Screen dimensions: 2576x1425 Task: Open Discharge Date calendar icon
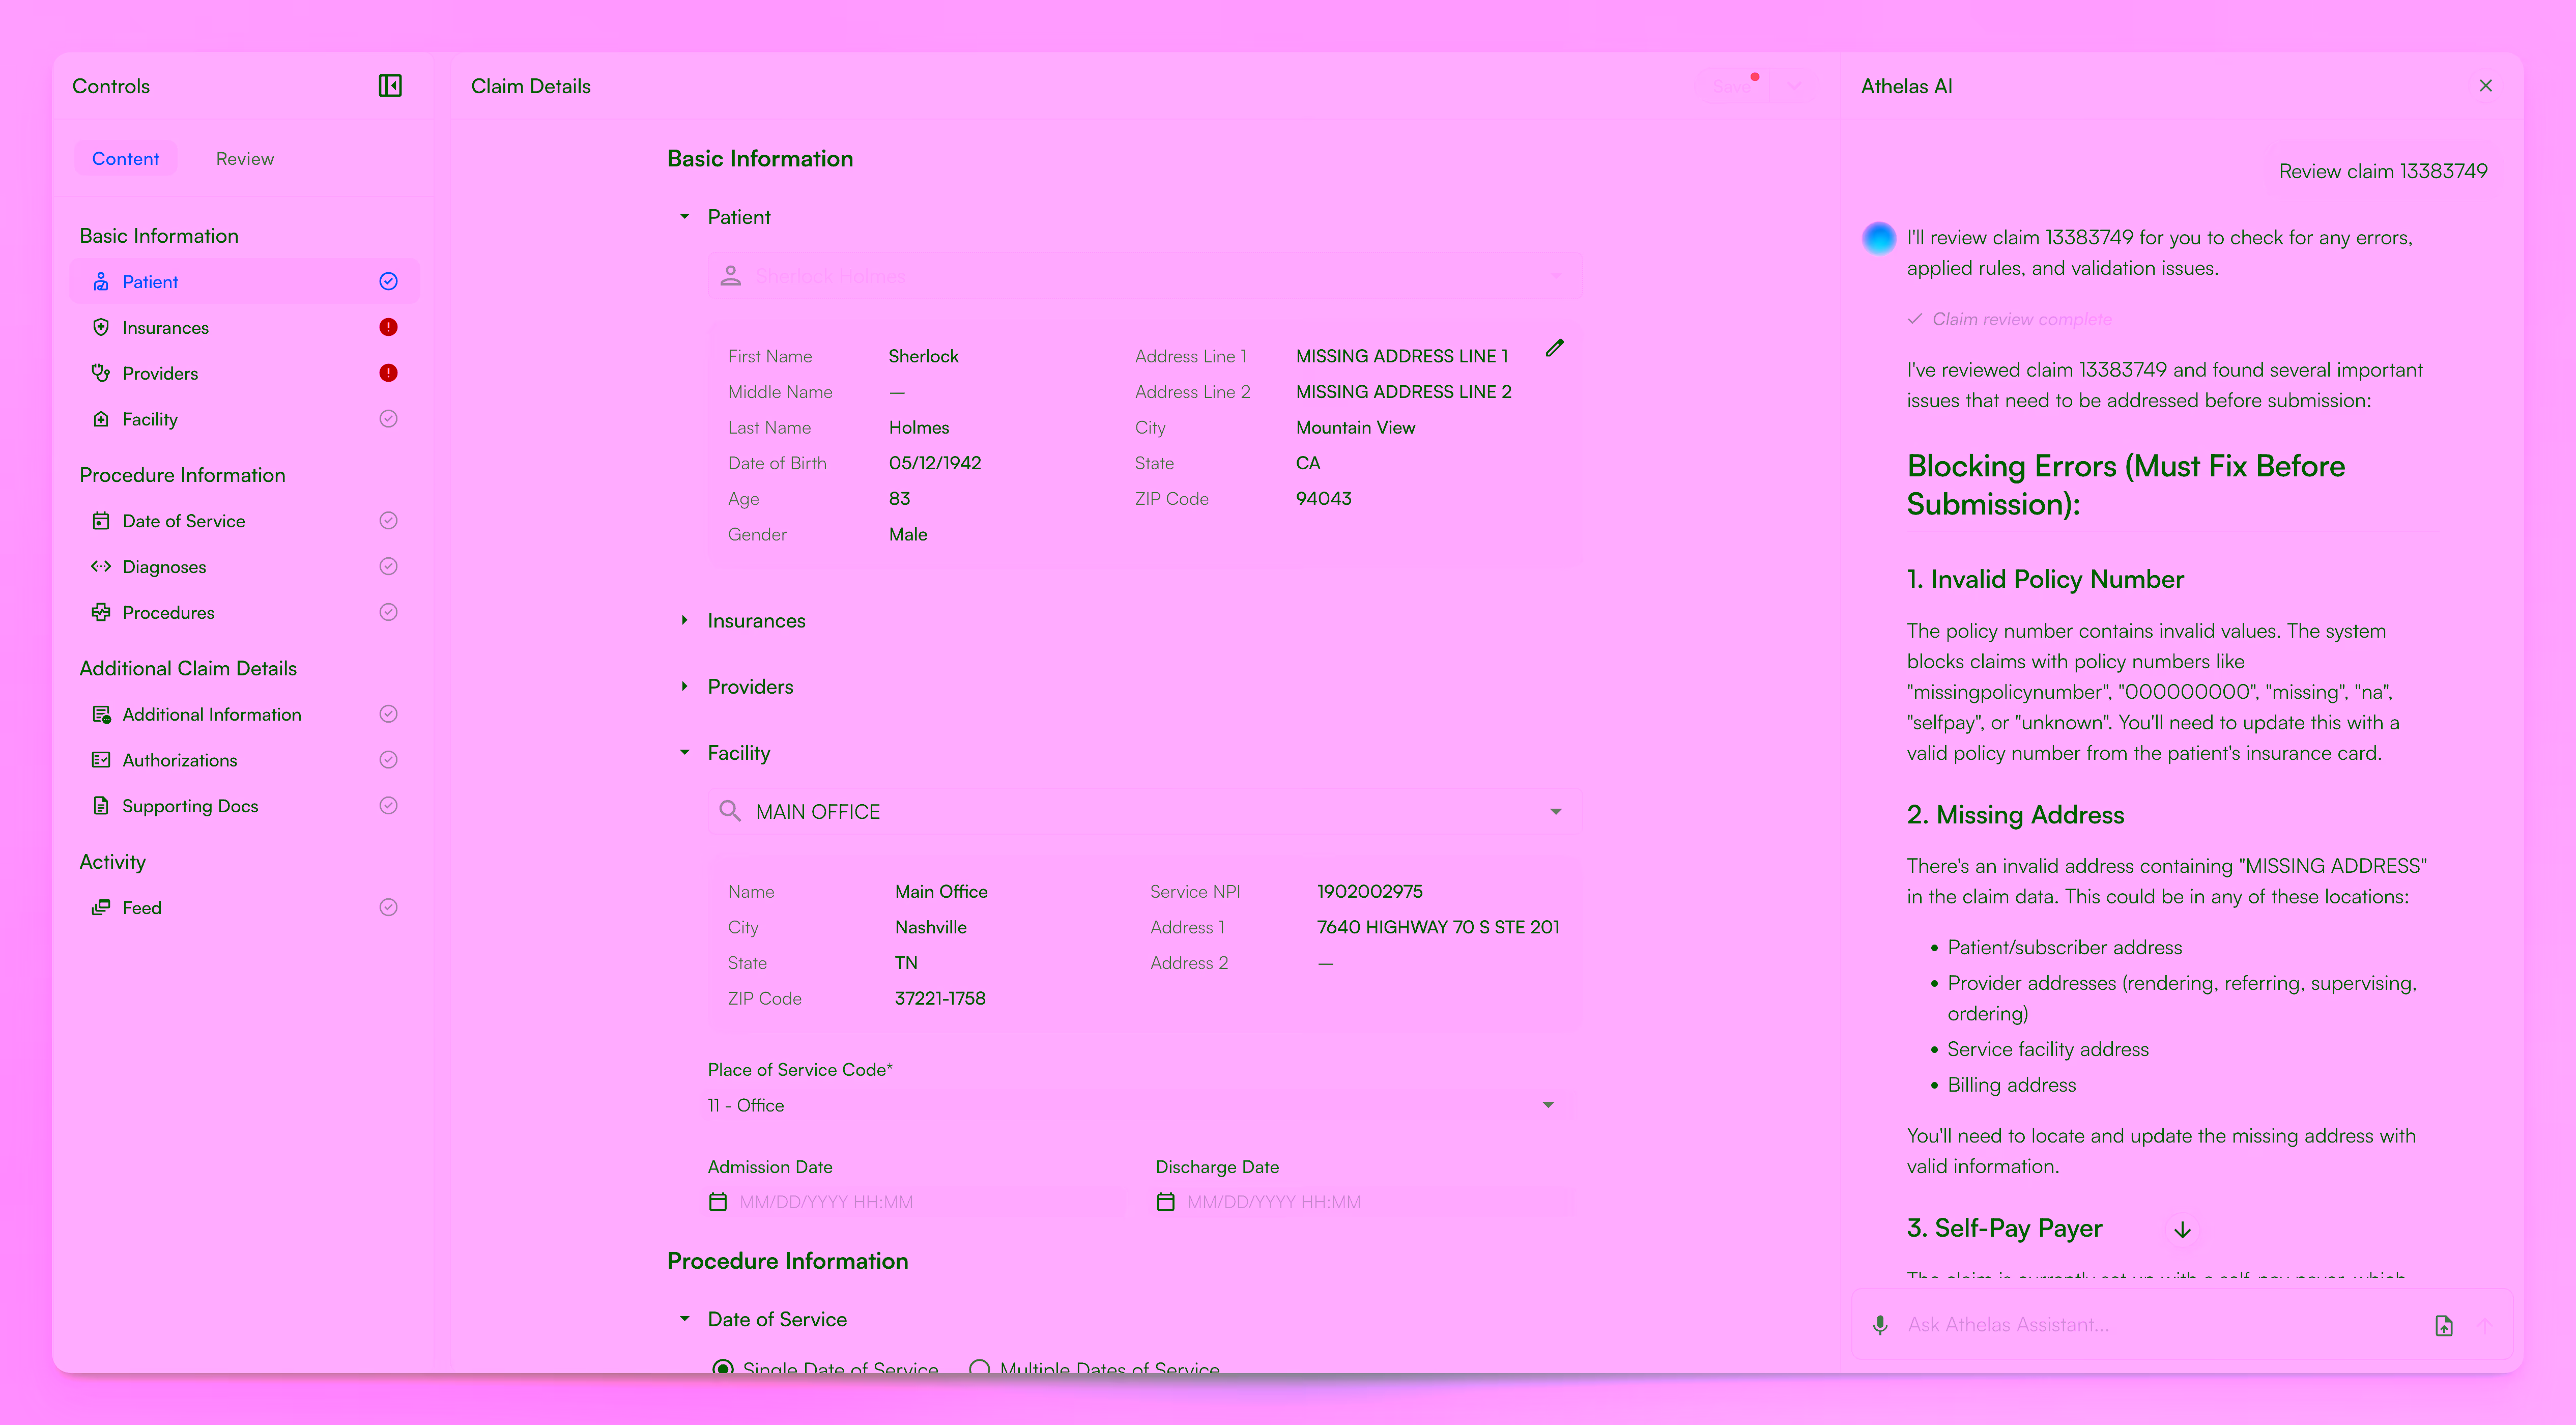click(x=1165, y=1202)
